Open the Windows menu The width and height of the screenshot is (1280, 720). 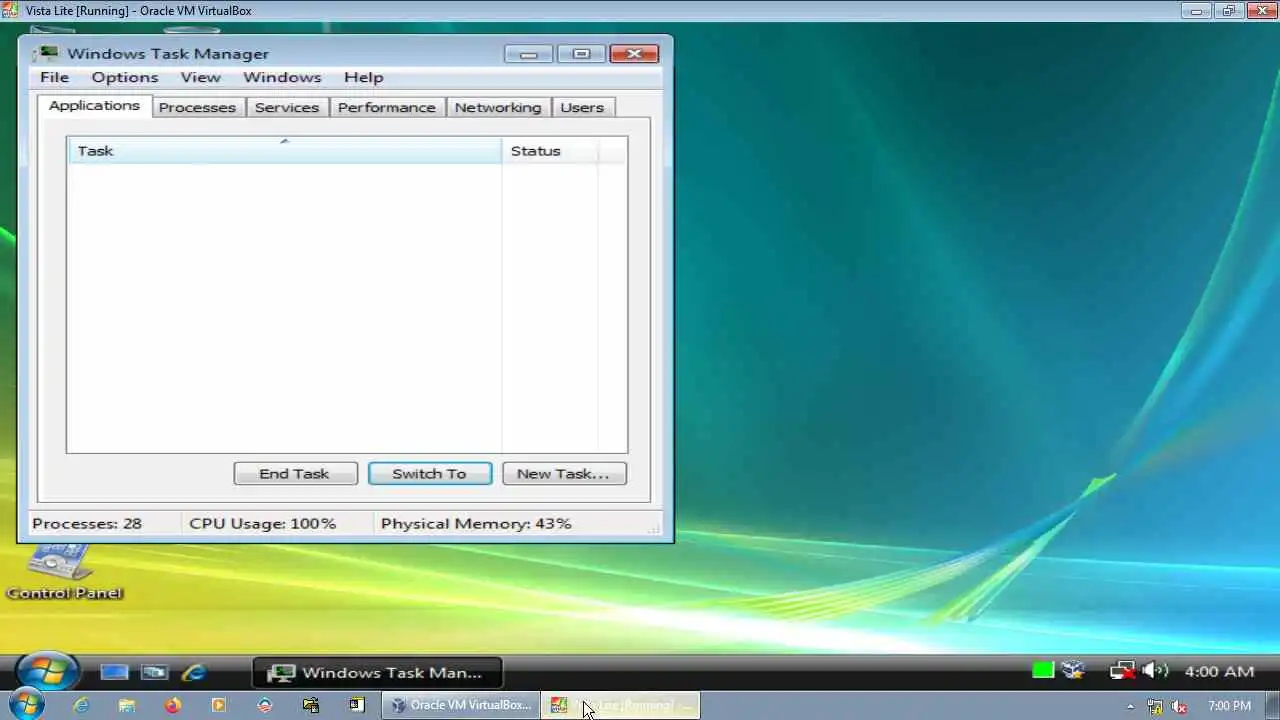(282, 77)
